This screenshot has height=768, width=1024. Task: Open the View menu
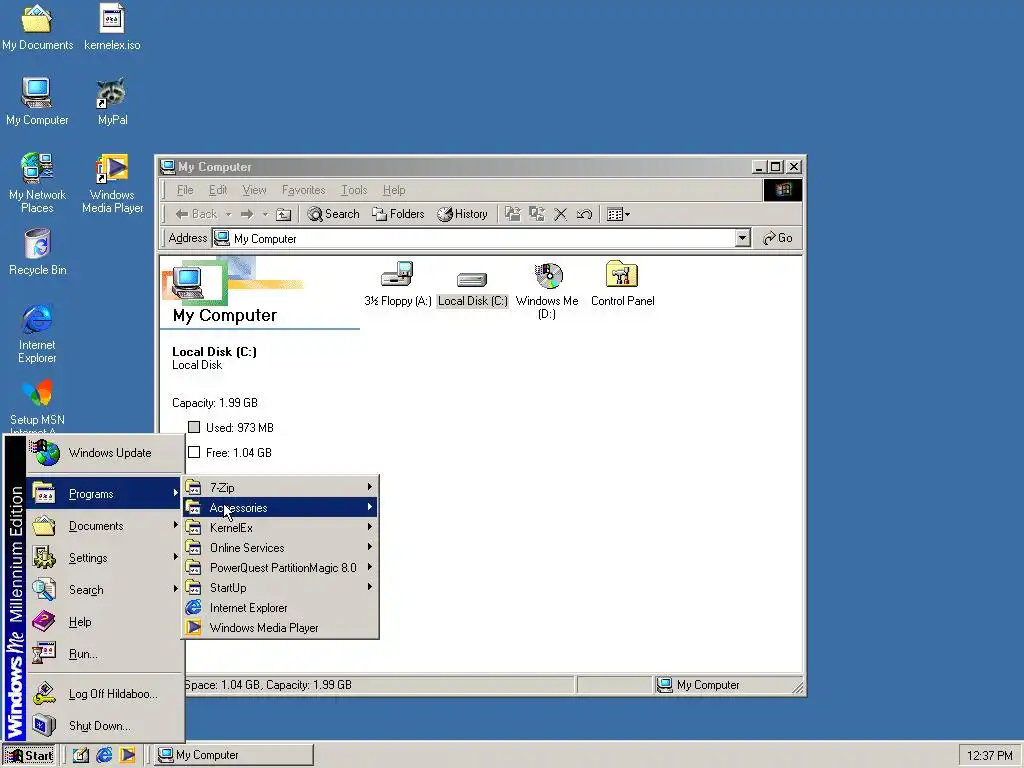(254, 190)
